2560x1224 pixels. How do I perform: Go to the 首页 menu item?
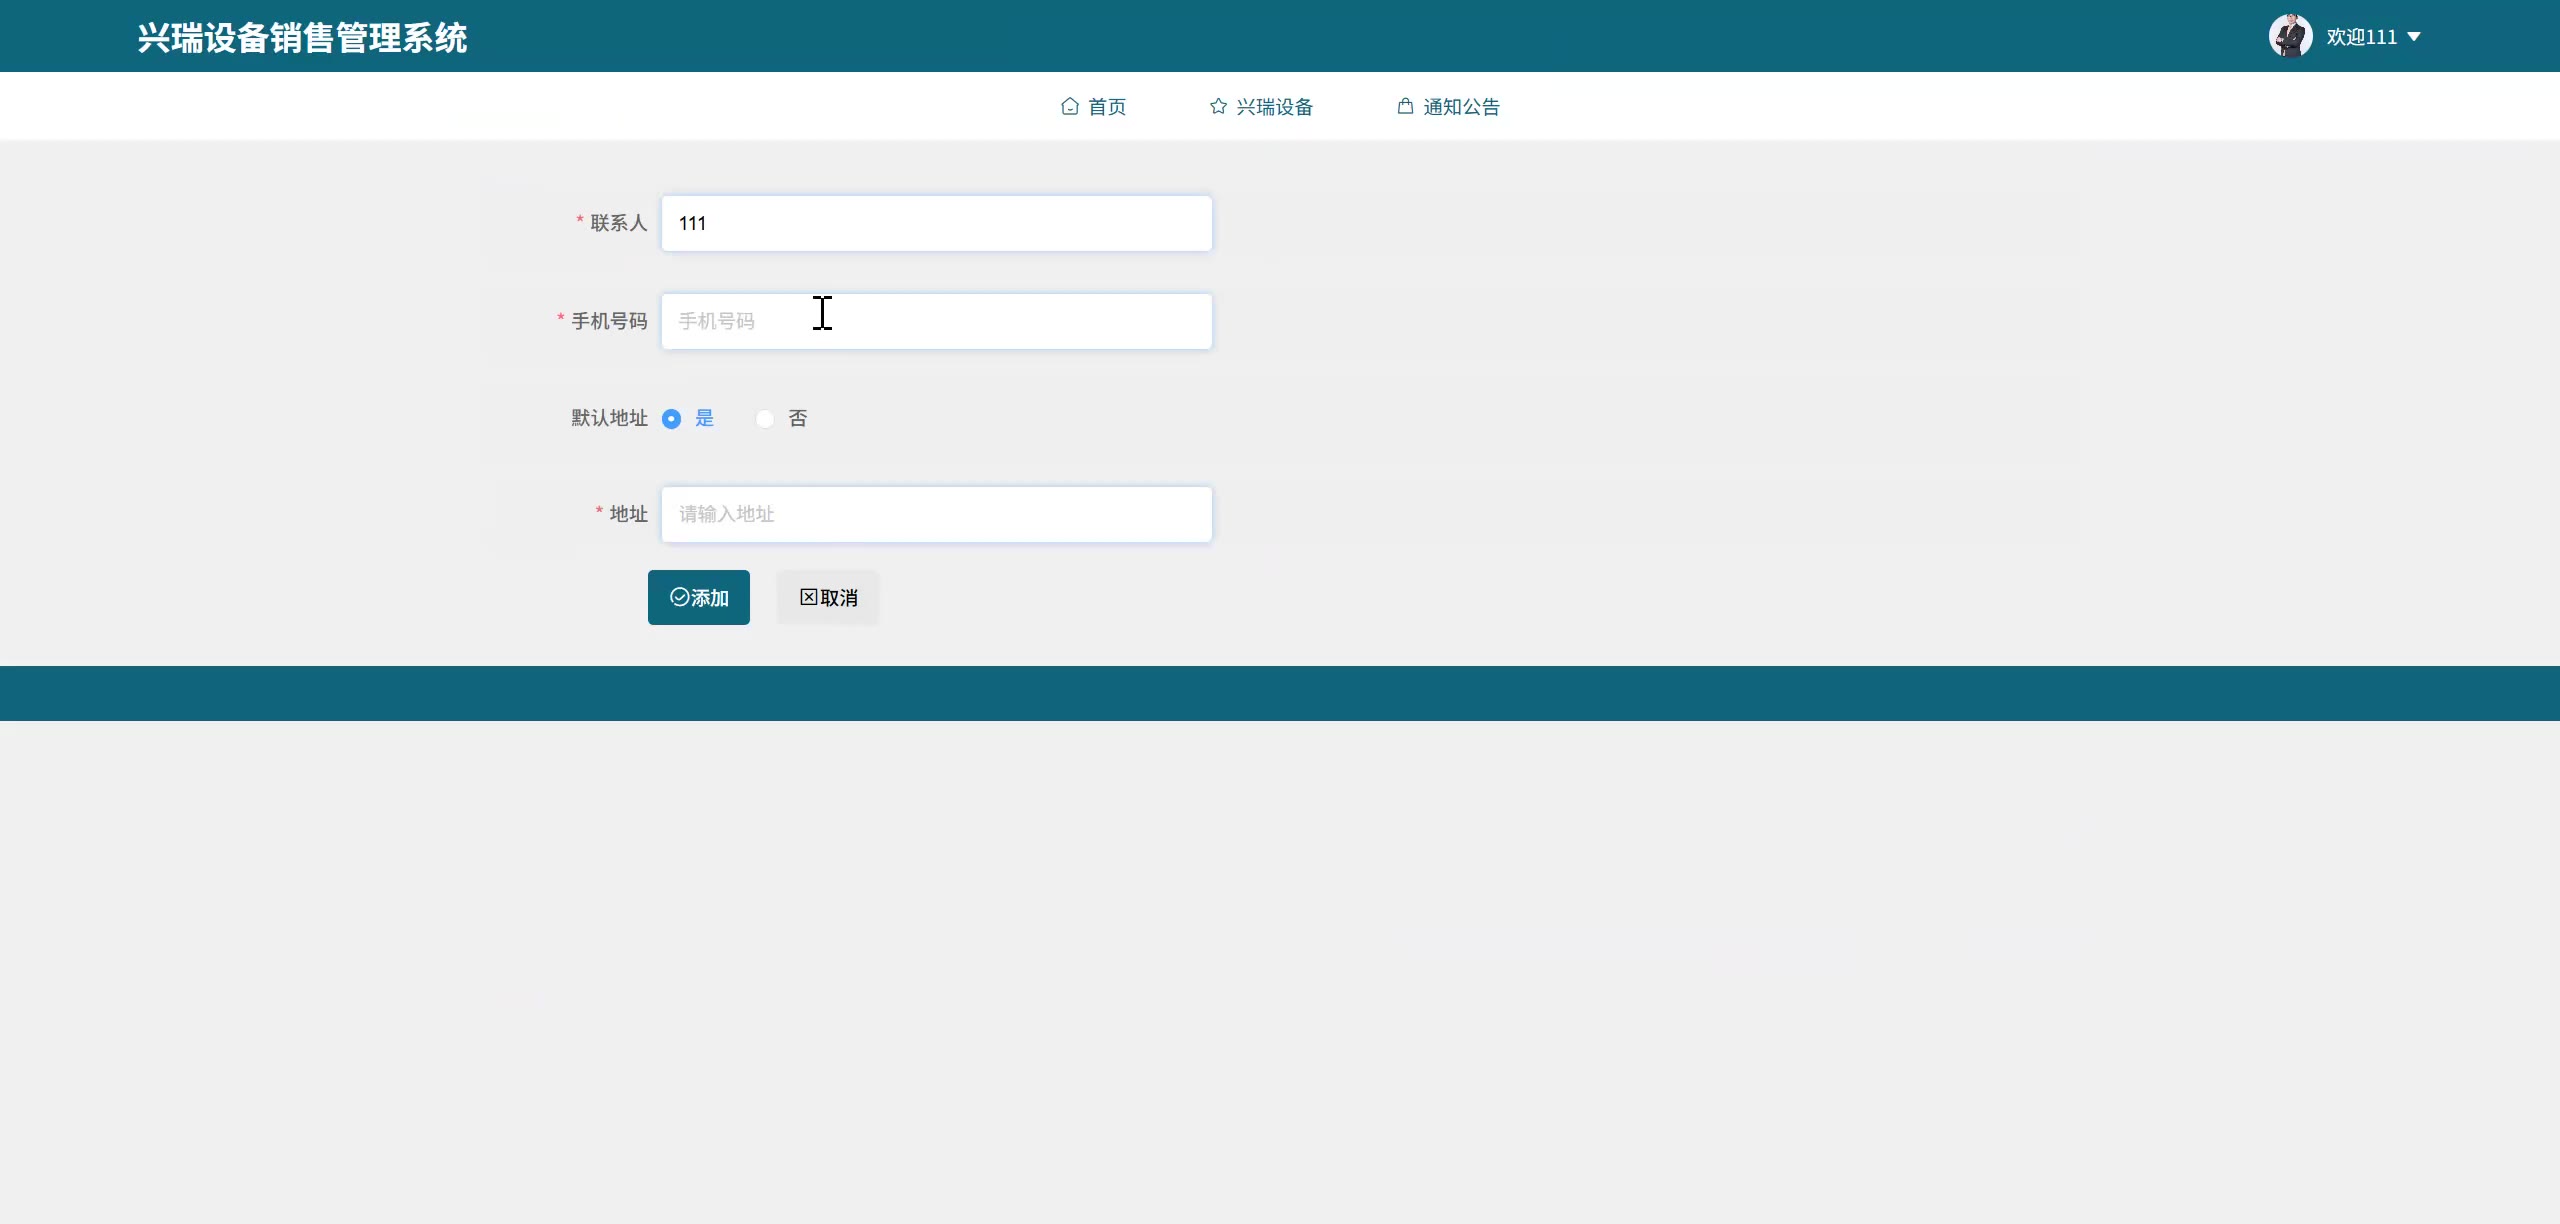click(1107, 107)
